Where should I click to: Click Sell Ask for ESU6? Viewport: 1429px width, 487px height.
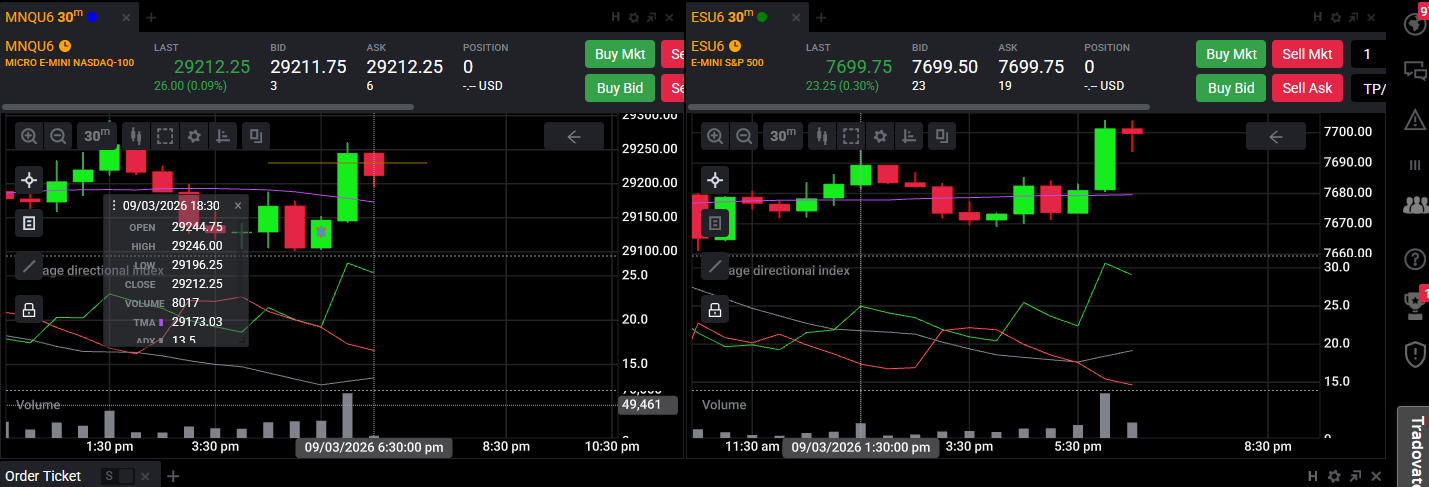click(1307, 88)
